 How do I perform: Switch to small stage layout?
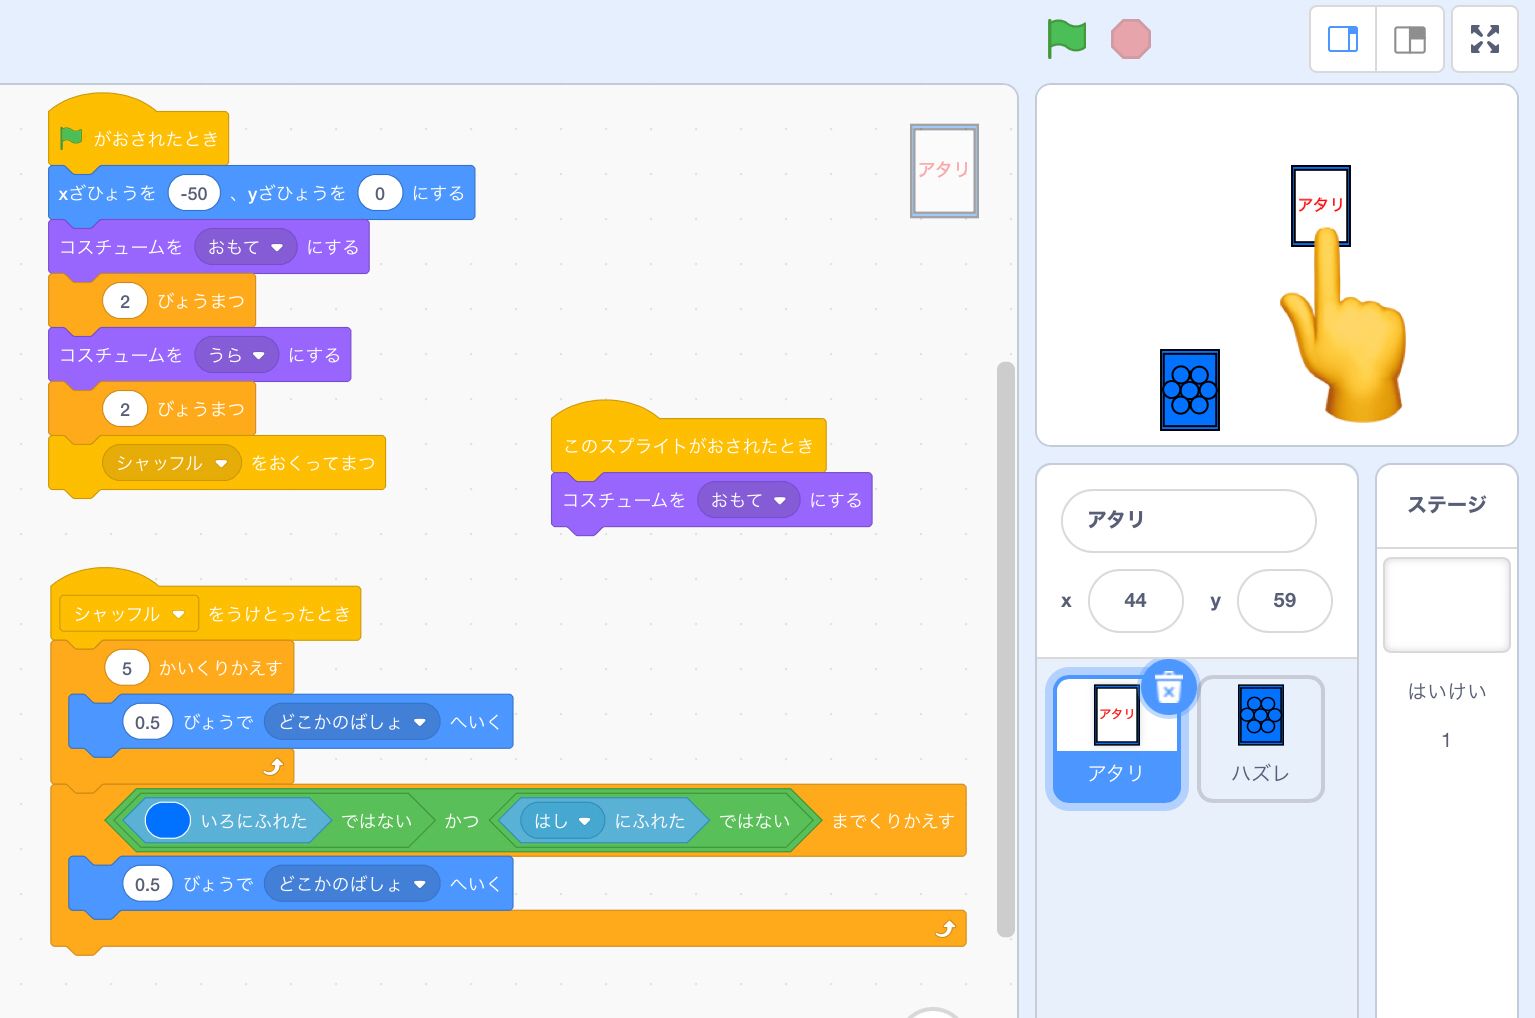[x=1343, y=39]
